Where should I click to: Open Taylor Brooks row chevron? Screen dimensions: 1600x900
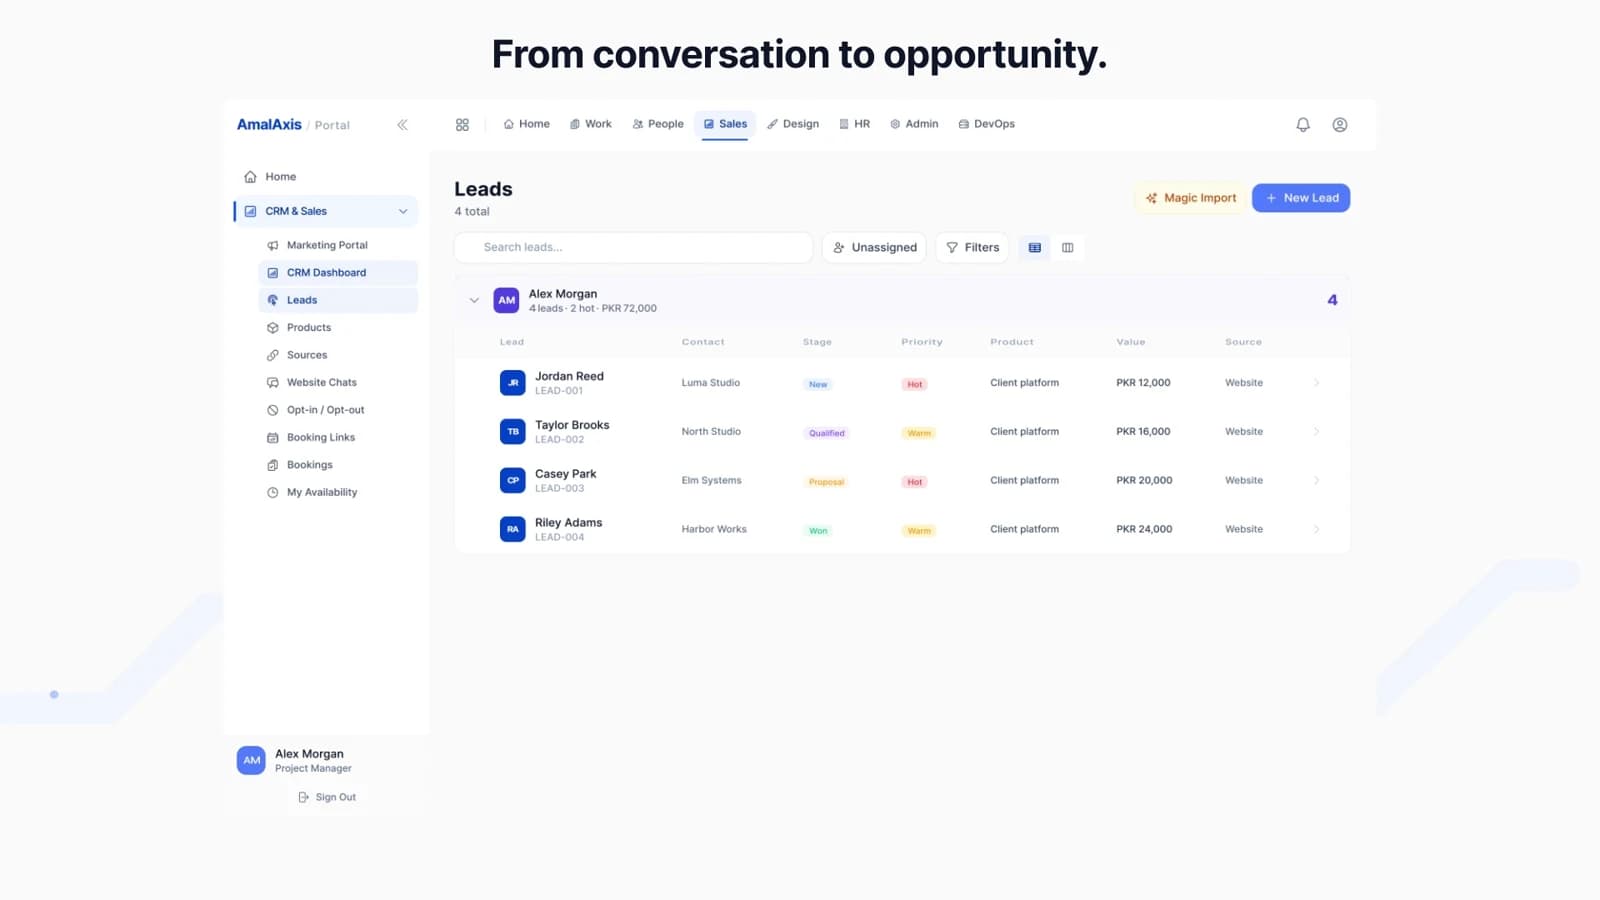coord(1316,432)
